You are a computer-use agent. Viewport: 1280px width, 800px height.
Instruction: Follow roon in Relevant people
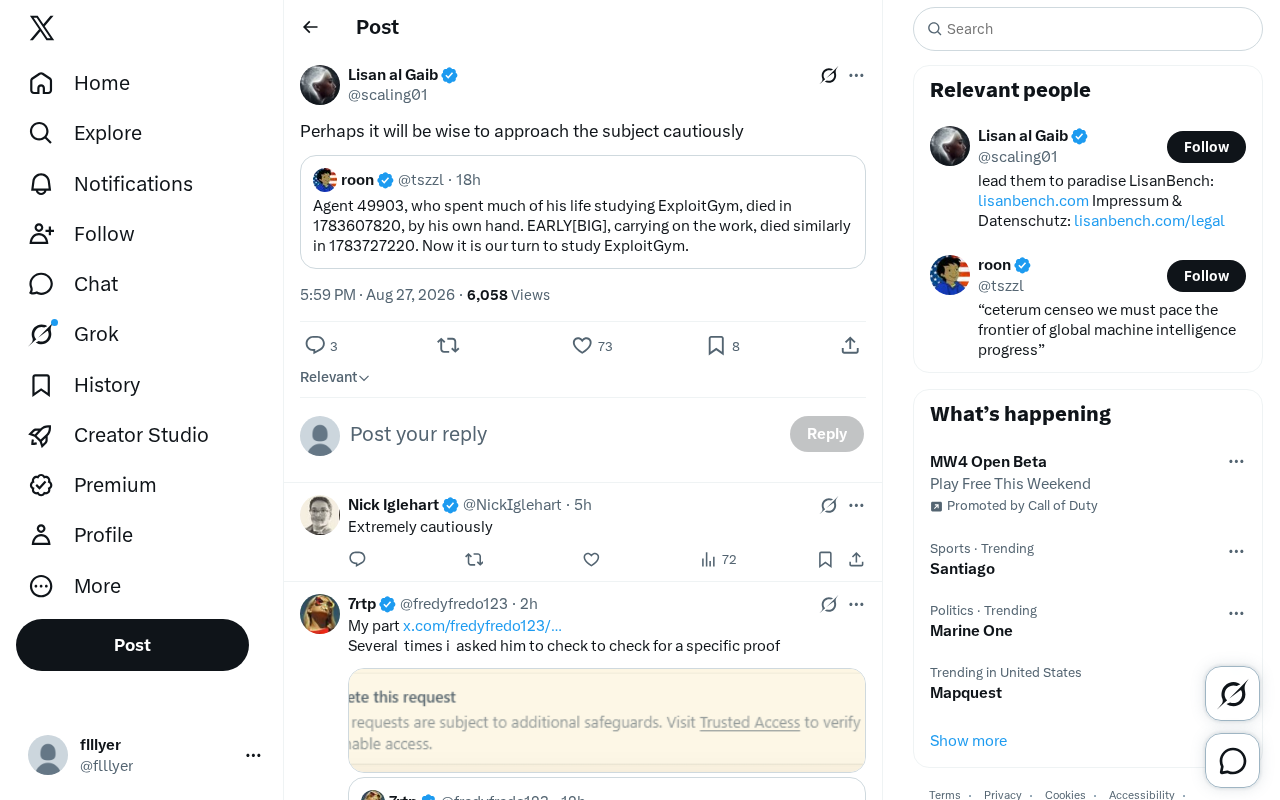pyautogui.click(x=1206, y=276)
